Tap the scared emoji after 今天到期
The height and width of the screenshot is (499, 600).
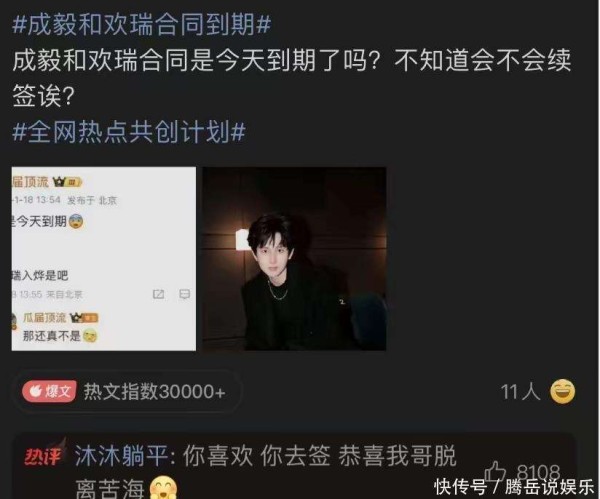[x=76, y=222]
